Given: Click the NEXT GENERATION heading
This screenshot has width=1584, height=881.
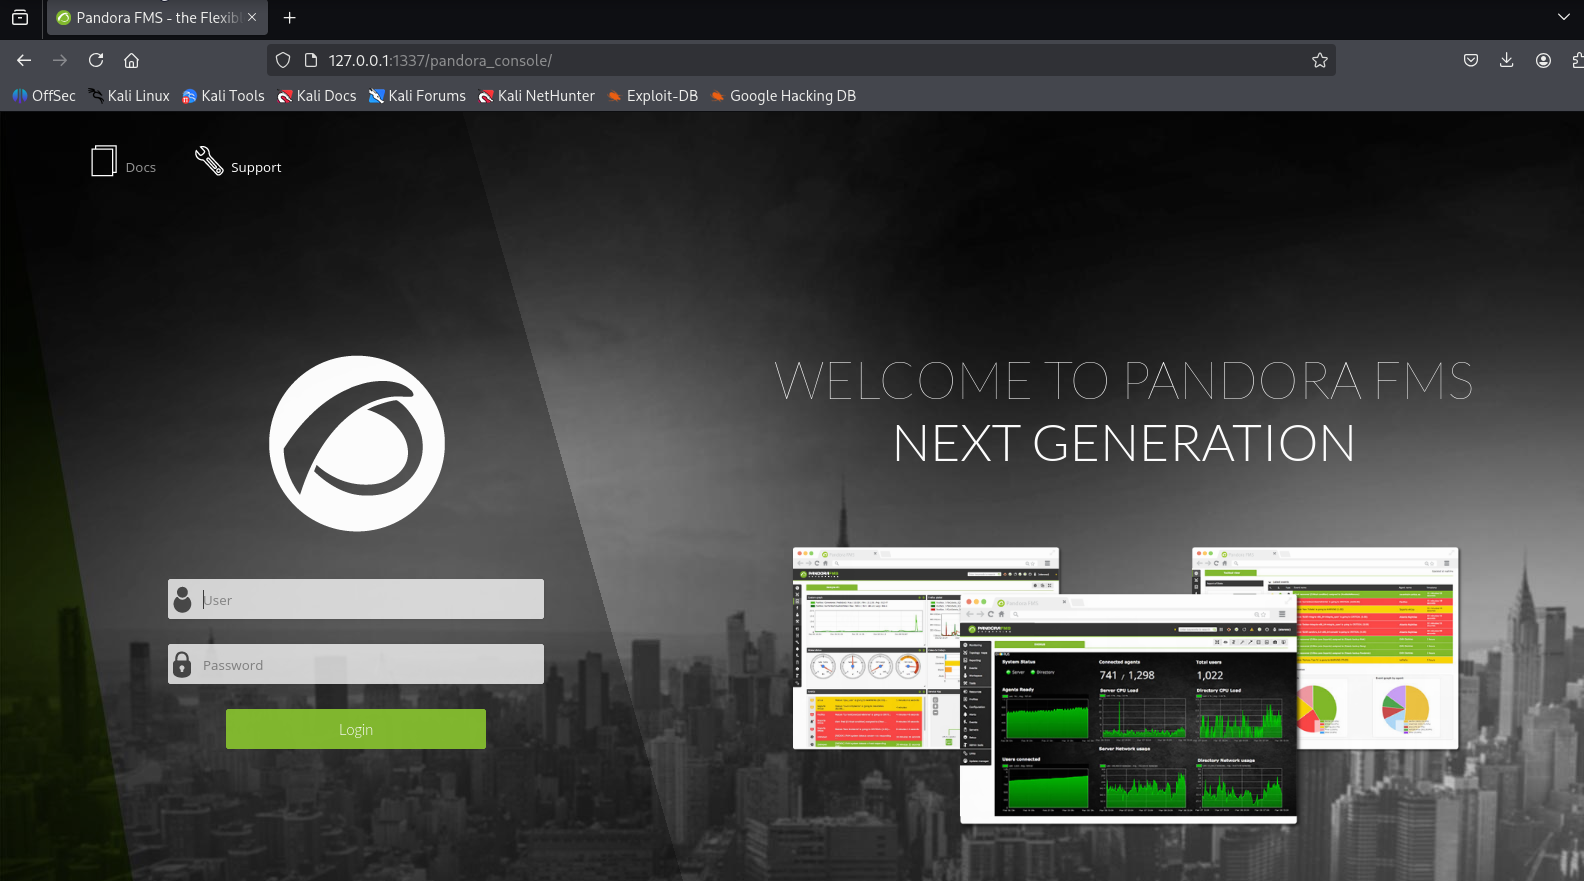Looking at the screenshot, I should 1124,443.
